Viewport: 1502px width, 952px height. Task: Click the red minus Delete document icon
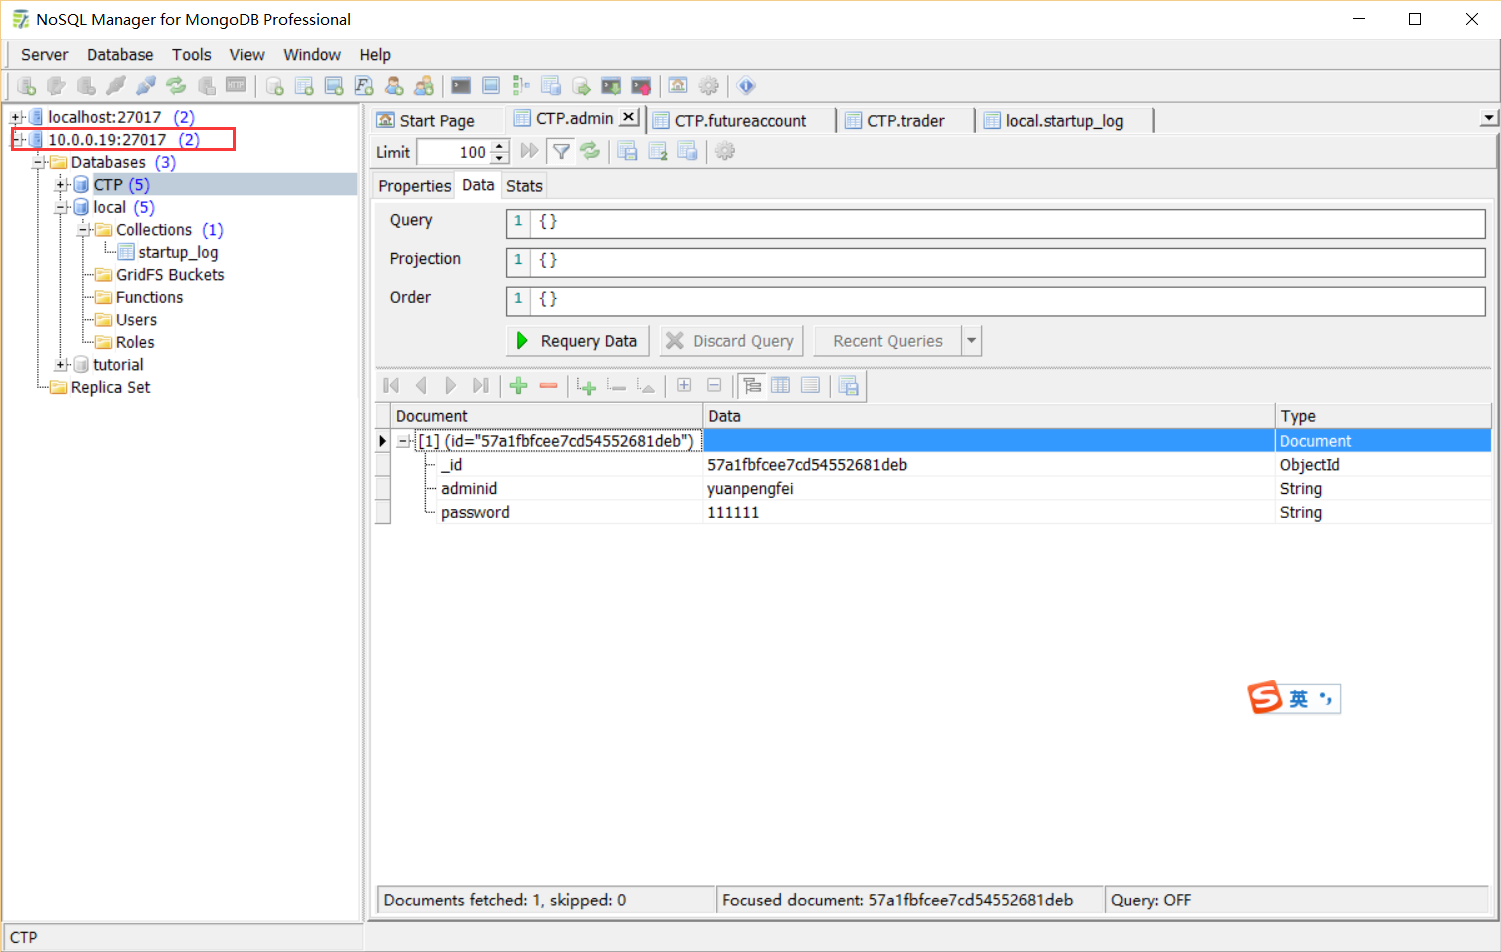pyautogui.click(x=548, y=386)
